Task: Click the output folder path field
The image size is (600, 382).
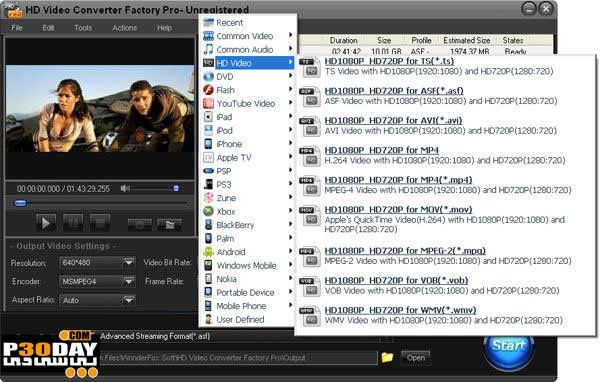Action: point(238,358)
